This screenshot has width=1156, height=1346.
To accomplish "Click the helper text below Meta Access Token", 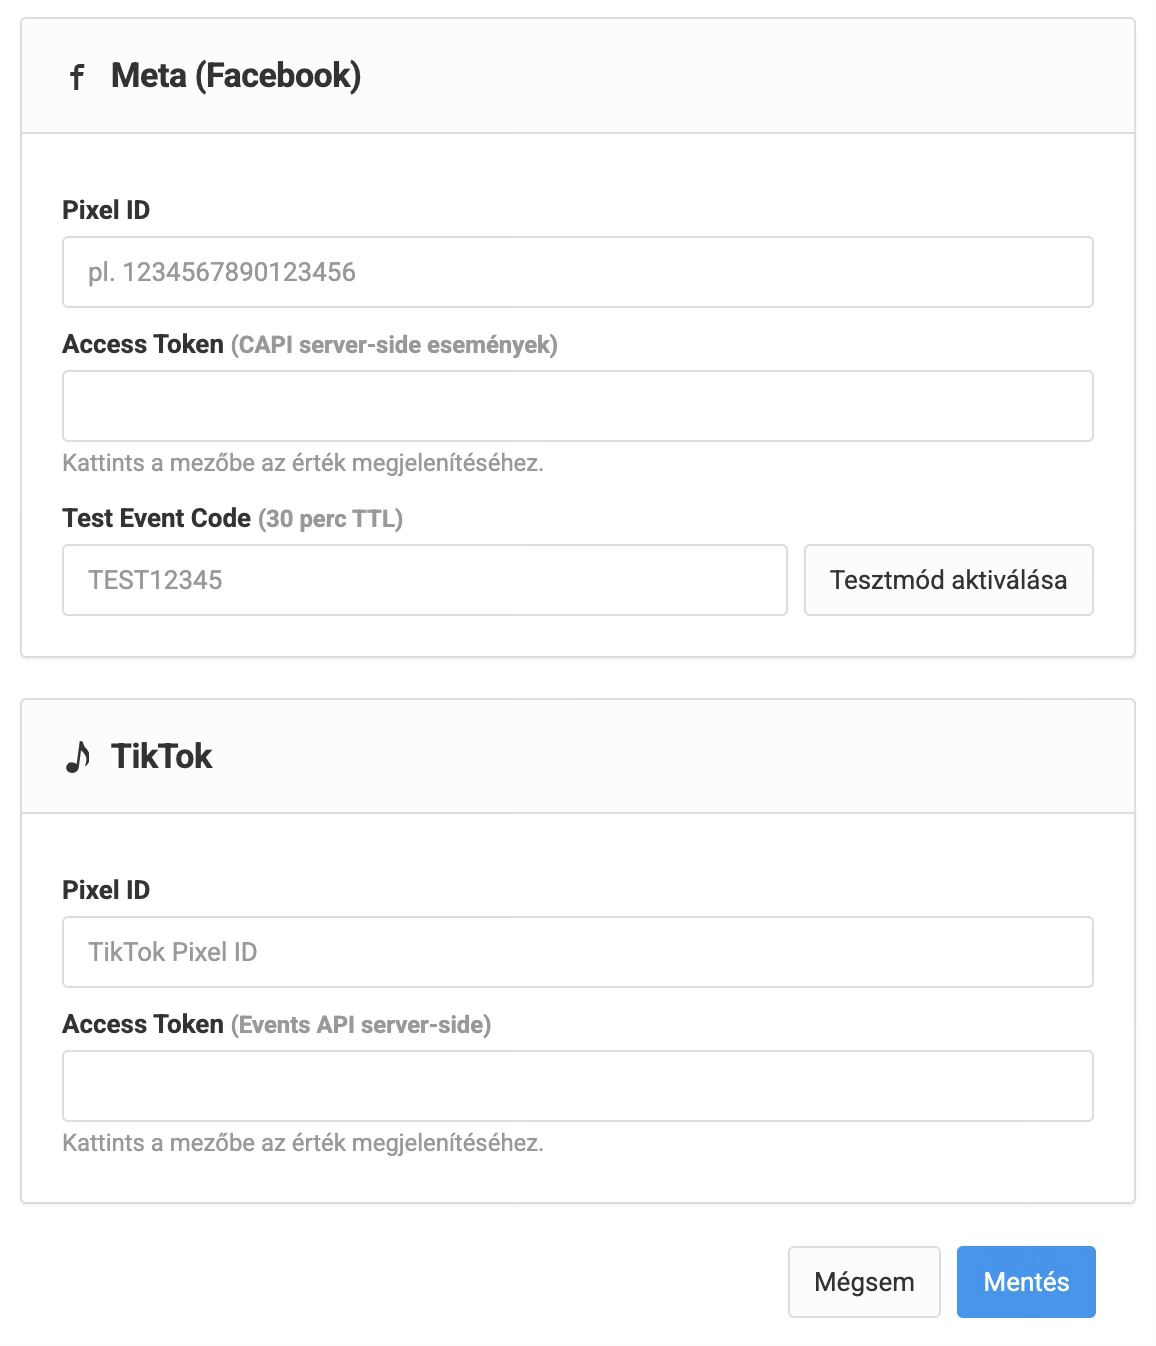I will point(303,463).
